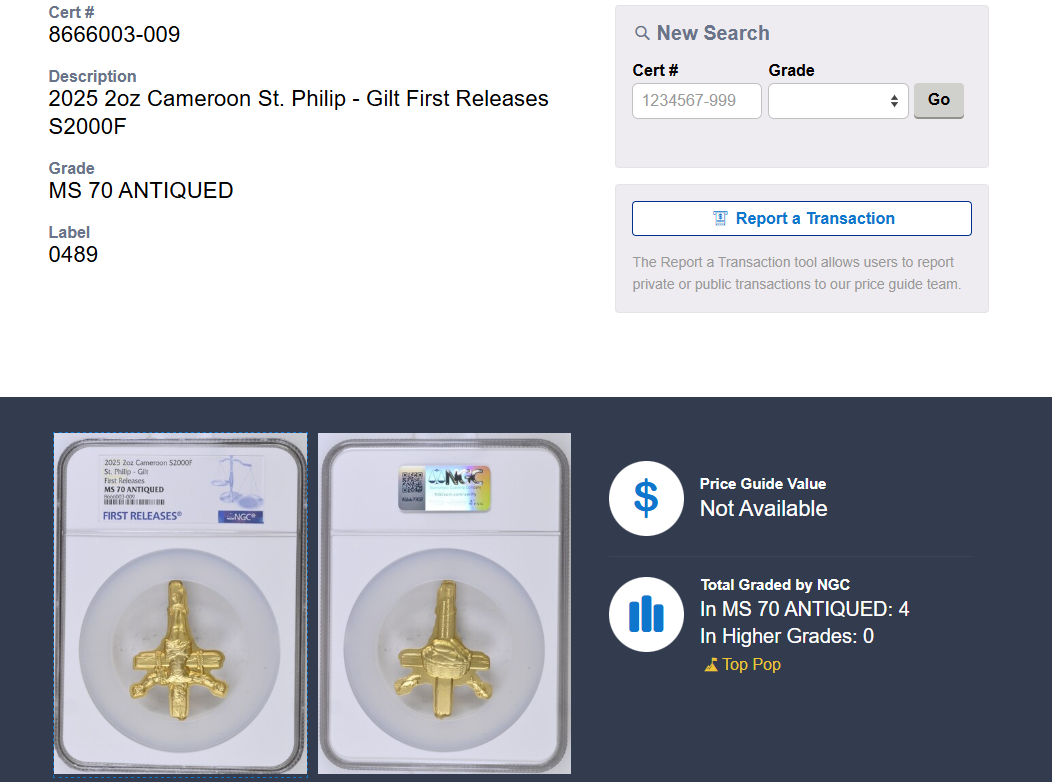Click the bar chart Total Graded icon
Image resolution: width=1052 pixels, height=782 pixels.
pyautogui.click(x=646, y=614)
